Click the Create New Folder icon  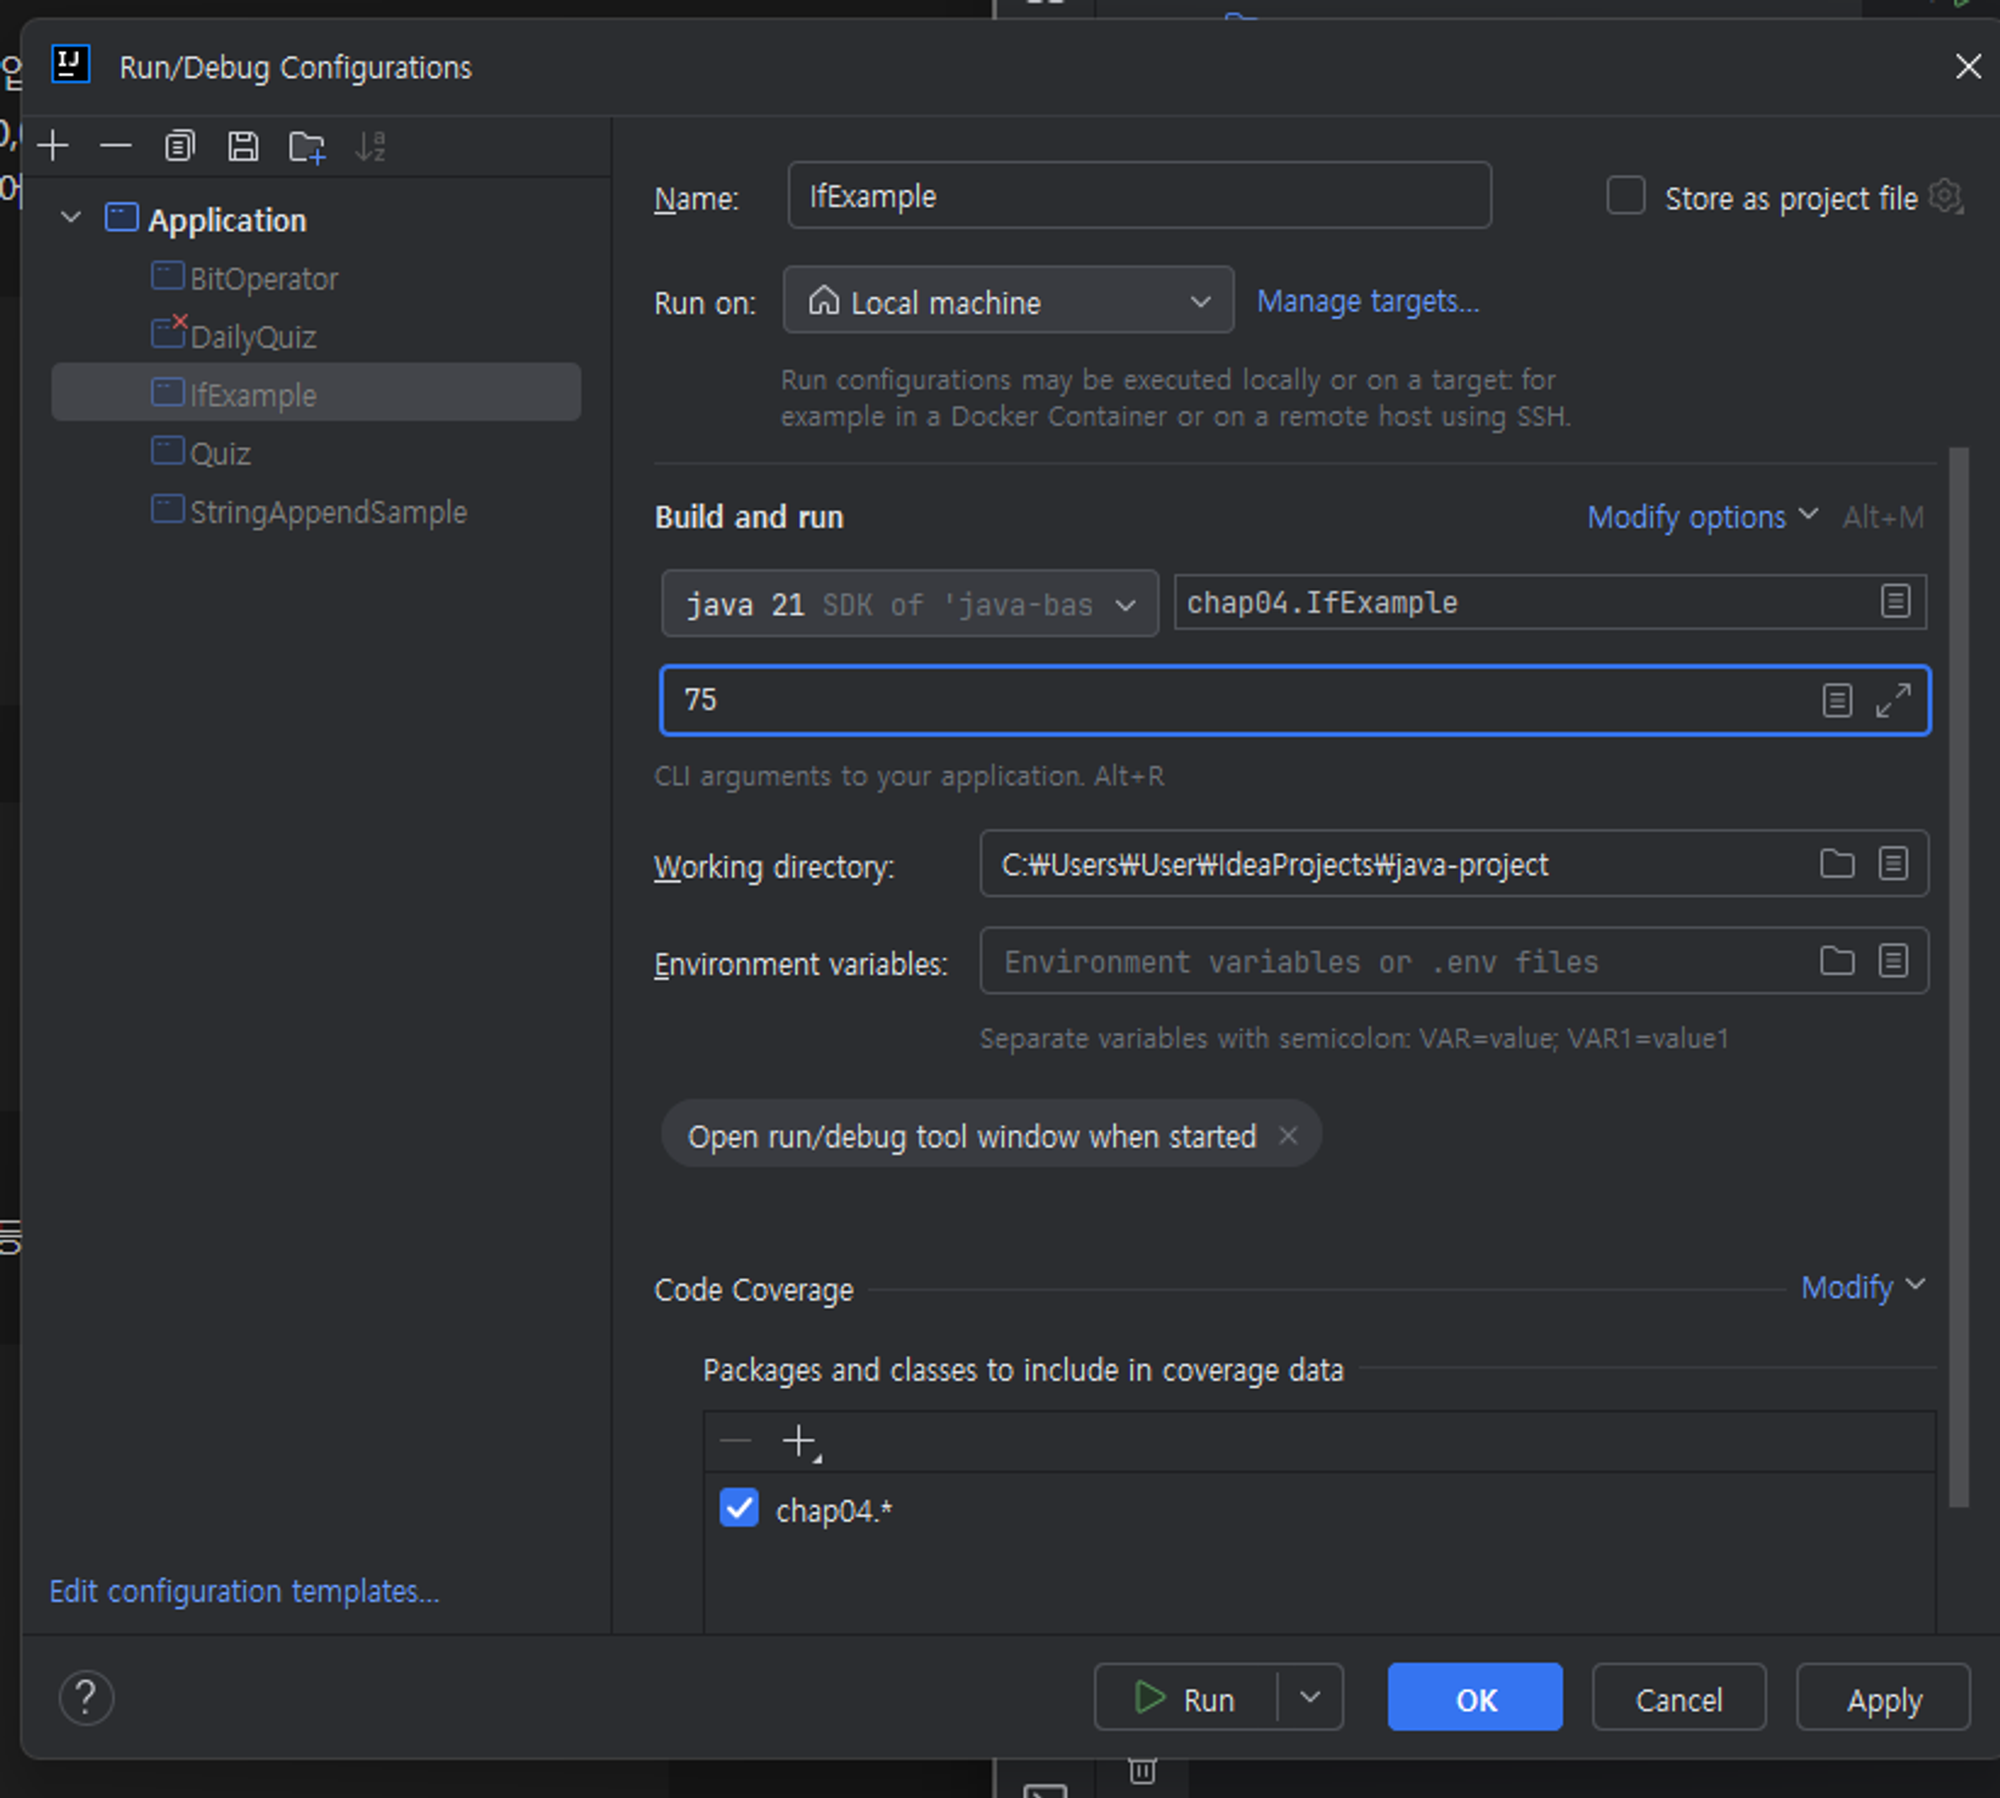pyautogui.click(x=307, y=147)
